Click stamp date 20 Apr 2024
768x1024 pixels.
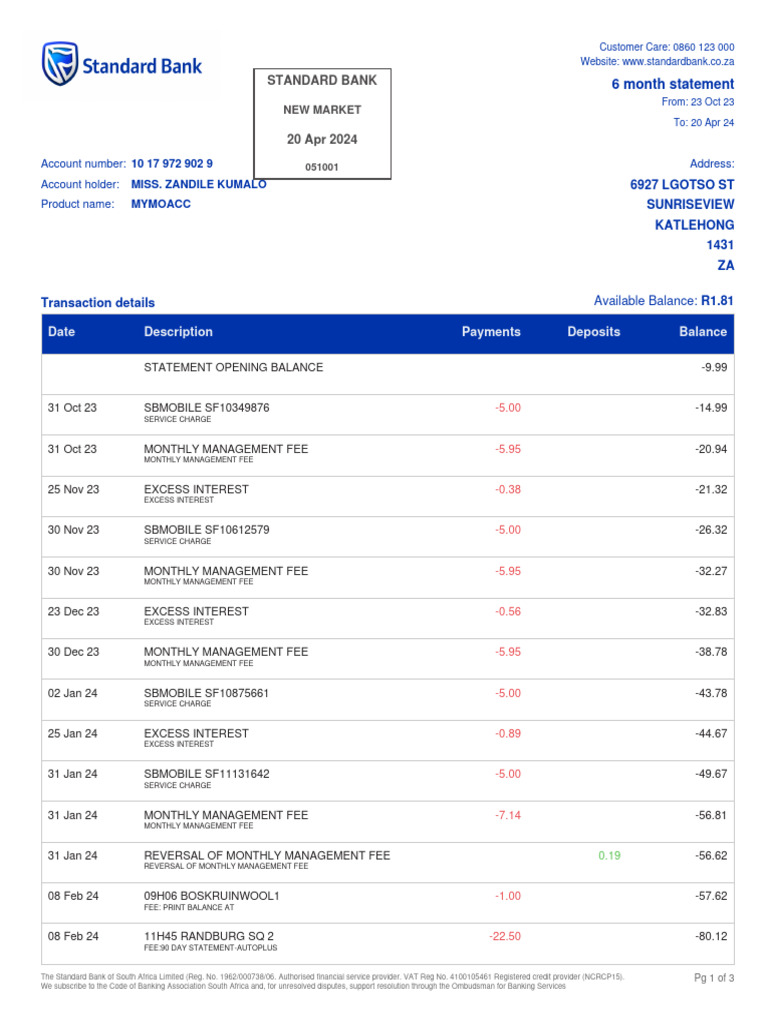click(x=322, y=139)
